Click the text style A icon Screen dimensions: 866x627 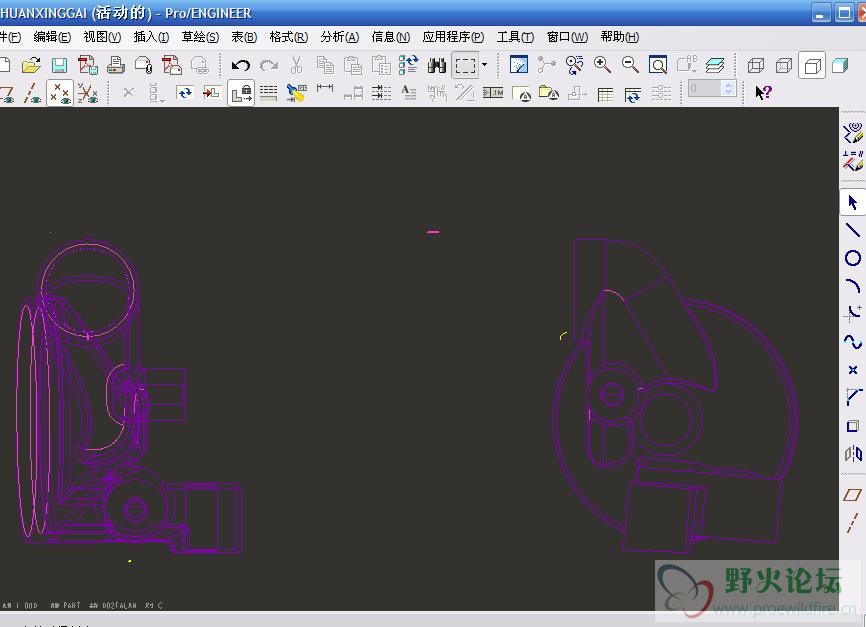408,92
